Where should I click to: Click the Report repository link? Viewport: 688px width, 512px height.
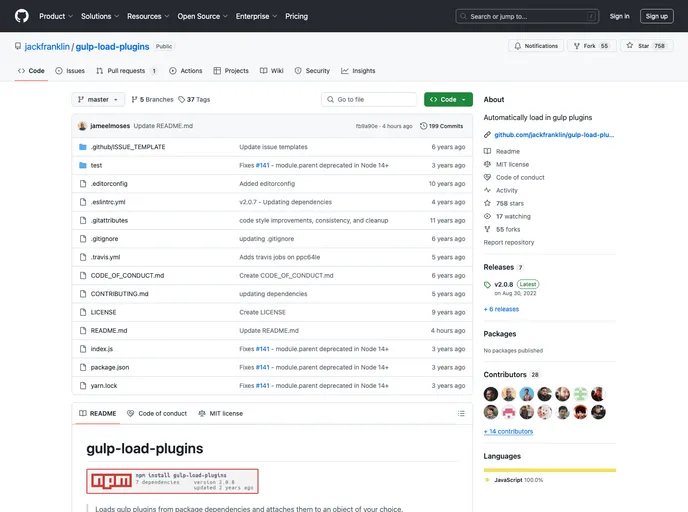click(509, 242)
